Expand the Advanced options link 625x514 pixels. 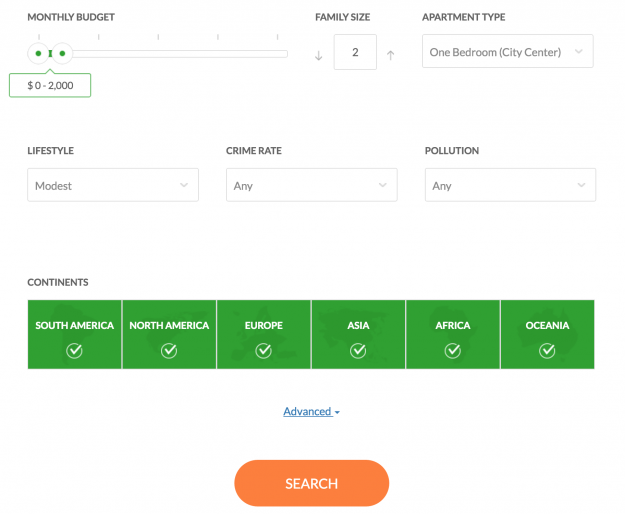coord(307,411)
